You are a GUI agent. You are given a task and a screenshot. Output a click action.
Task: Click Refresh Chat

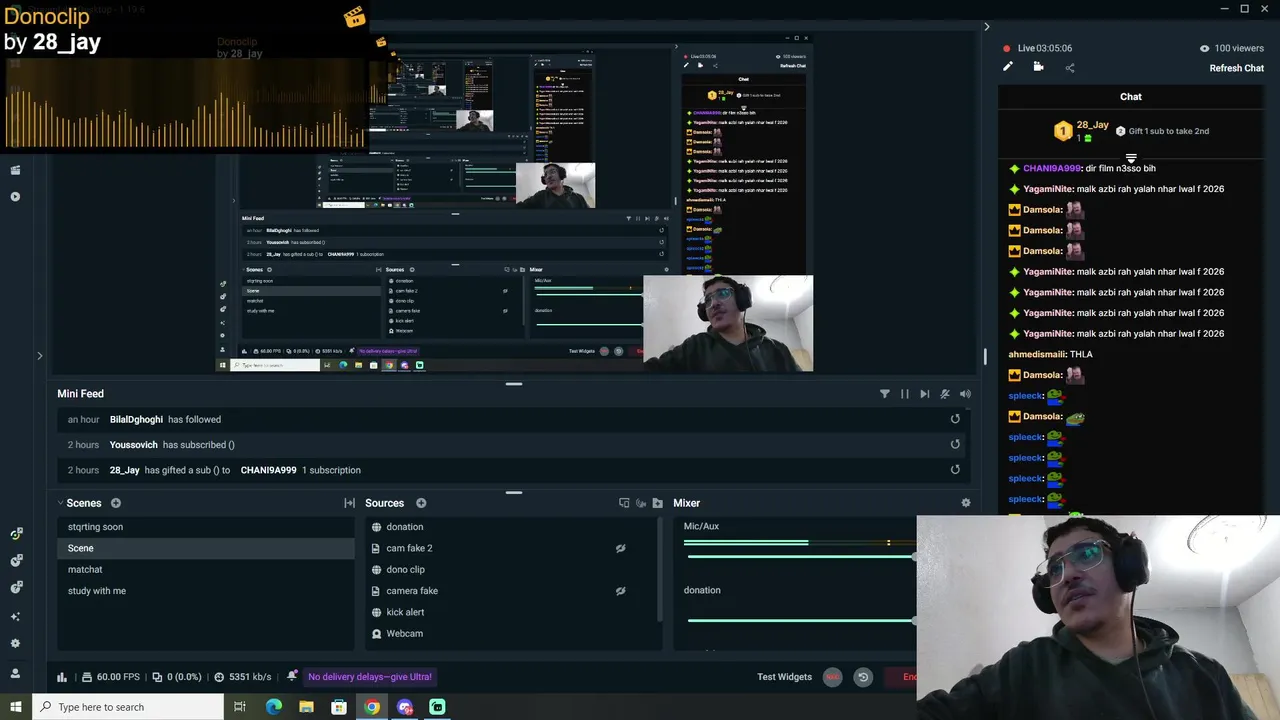[1237, 68]
